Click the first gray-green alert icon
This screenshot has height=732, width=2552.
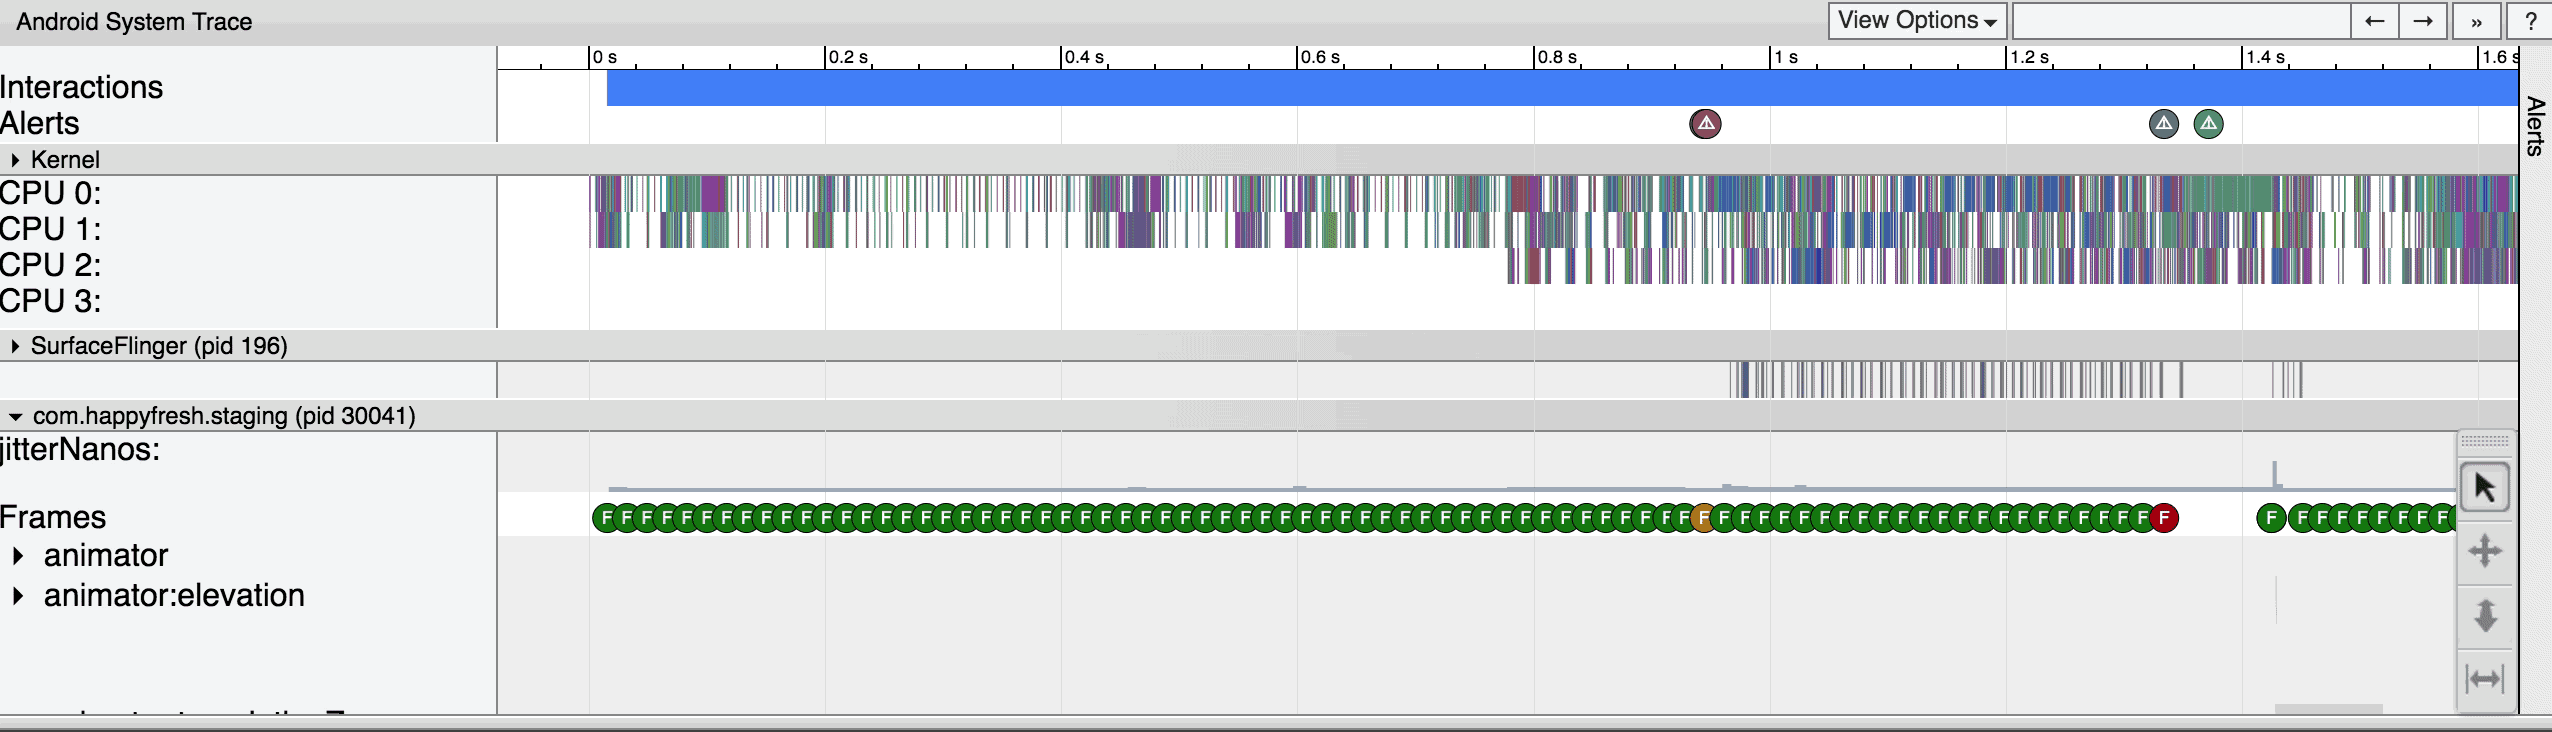tap(2164, 124)
